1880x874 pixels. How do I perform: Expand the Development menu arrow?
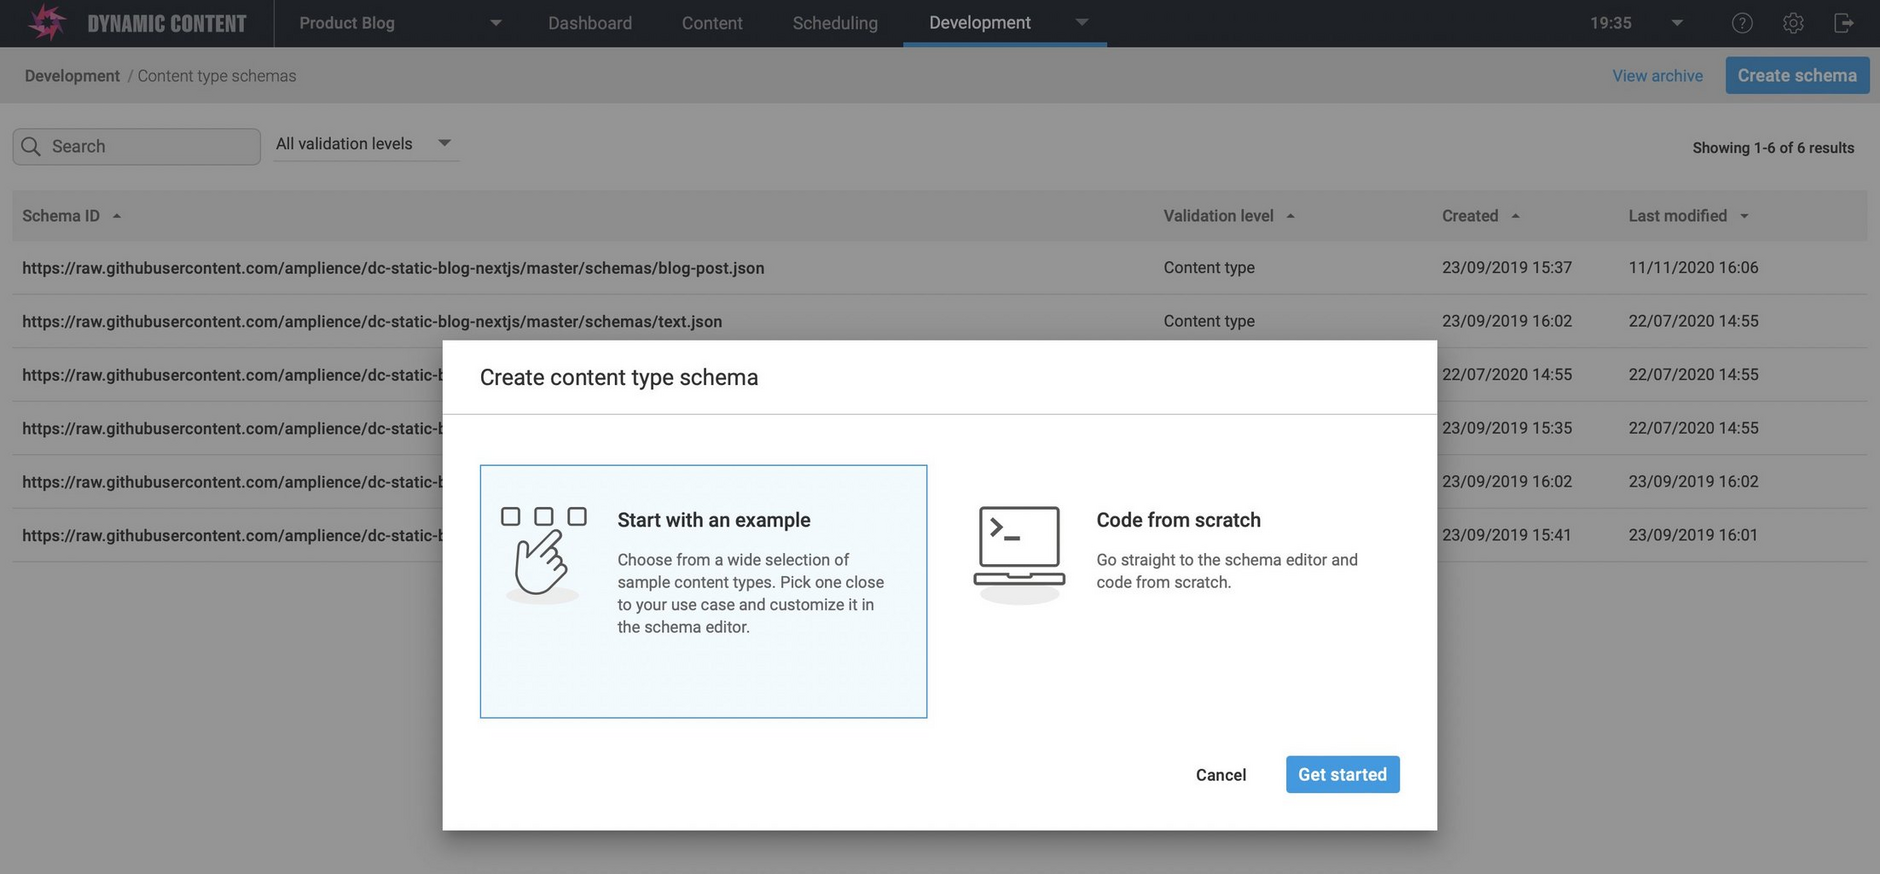[x=1082, y=22]
